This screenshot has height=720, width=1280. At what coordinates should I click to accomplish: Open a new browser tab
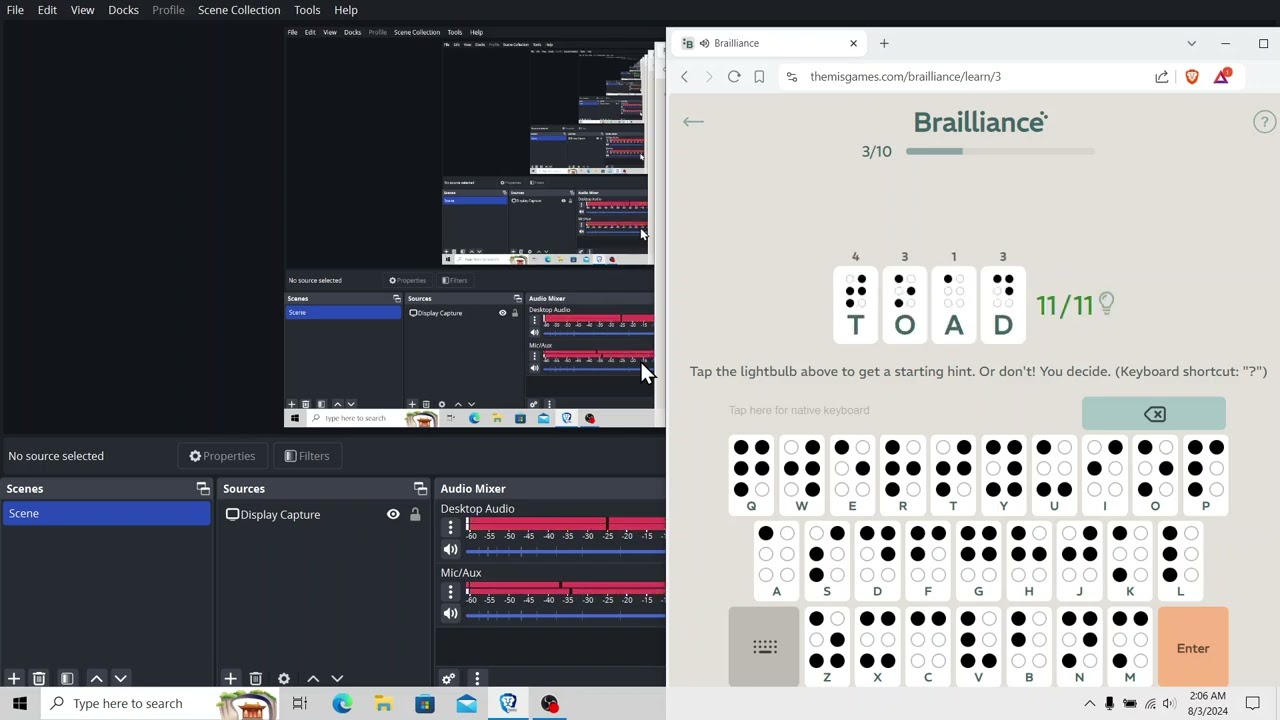point(884,43)
